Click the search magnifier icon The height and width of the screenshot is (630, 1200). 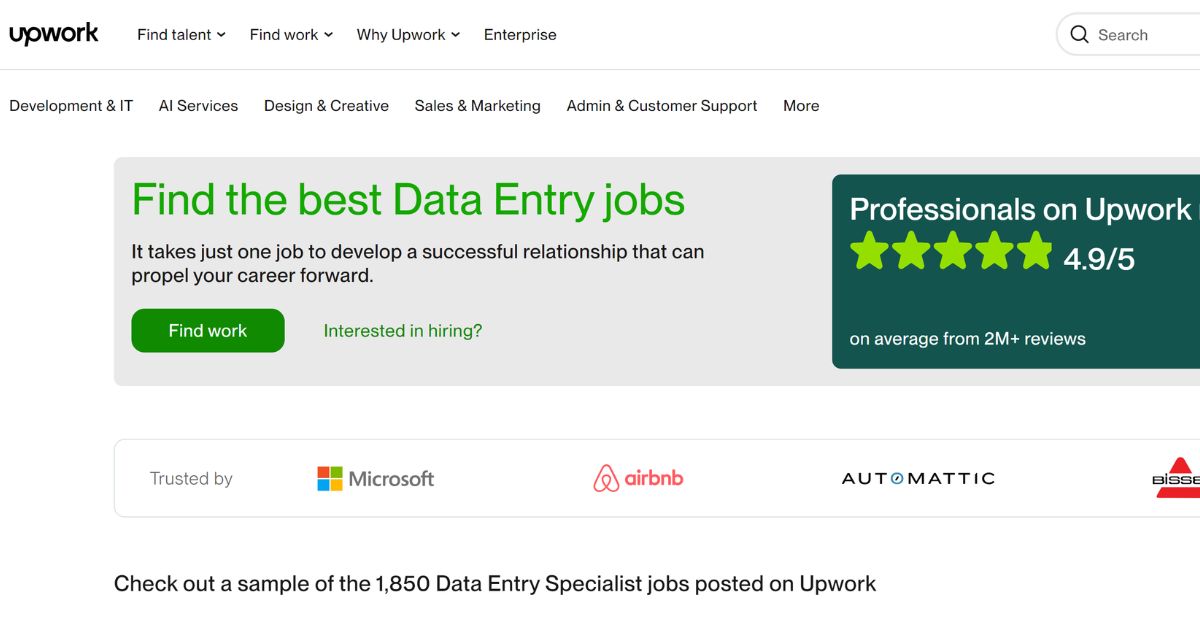click(1080, 34)
